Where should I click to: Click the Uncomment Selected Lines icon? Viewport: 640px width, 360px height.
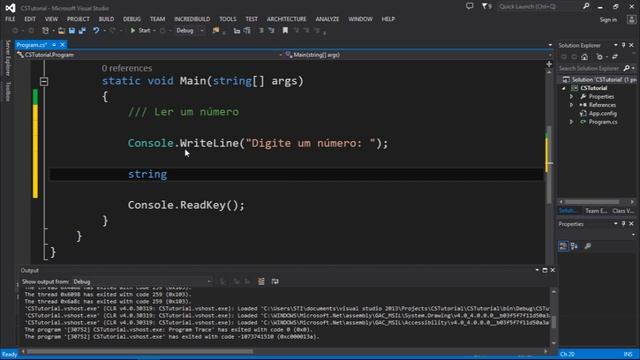pos(271,31)
